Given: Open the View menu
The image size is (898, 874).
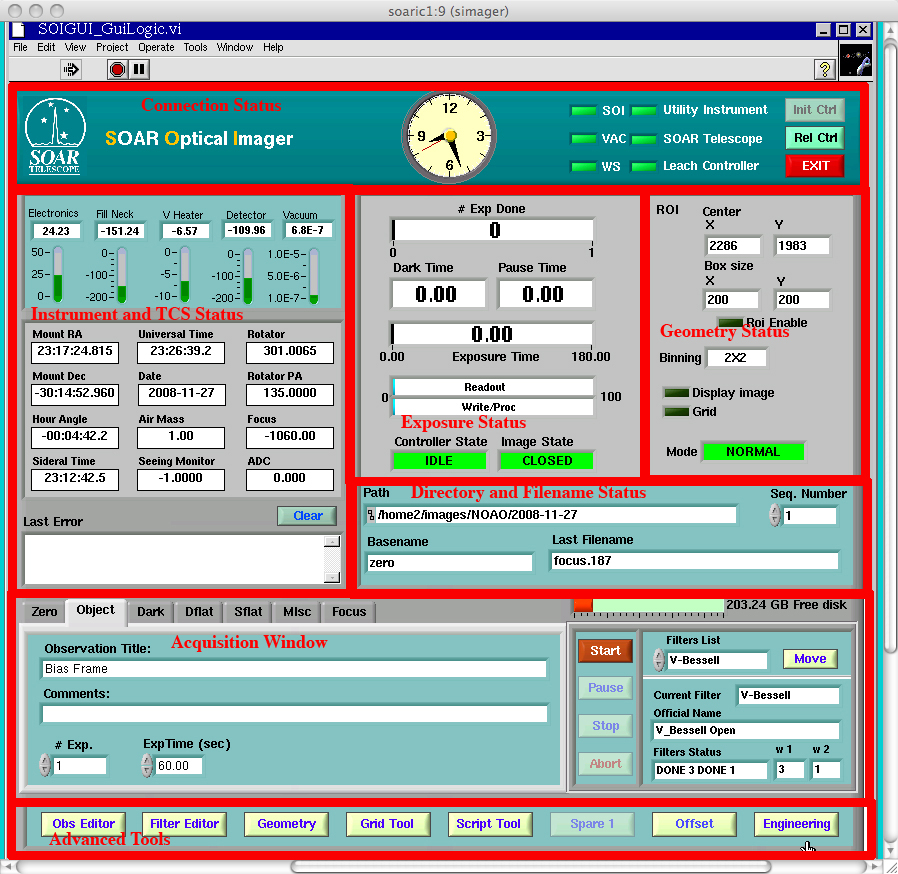Looking at the screenshot, I should point(75,48).
